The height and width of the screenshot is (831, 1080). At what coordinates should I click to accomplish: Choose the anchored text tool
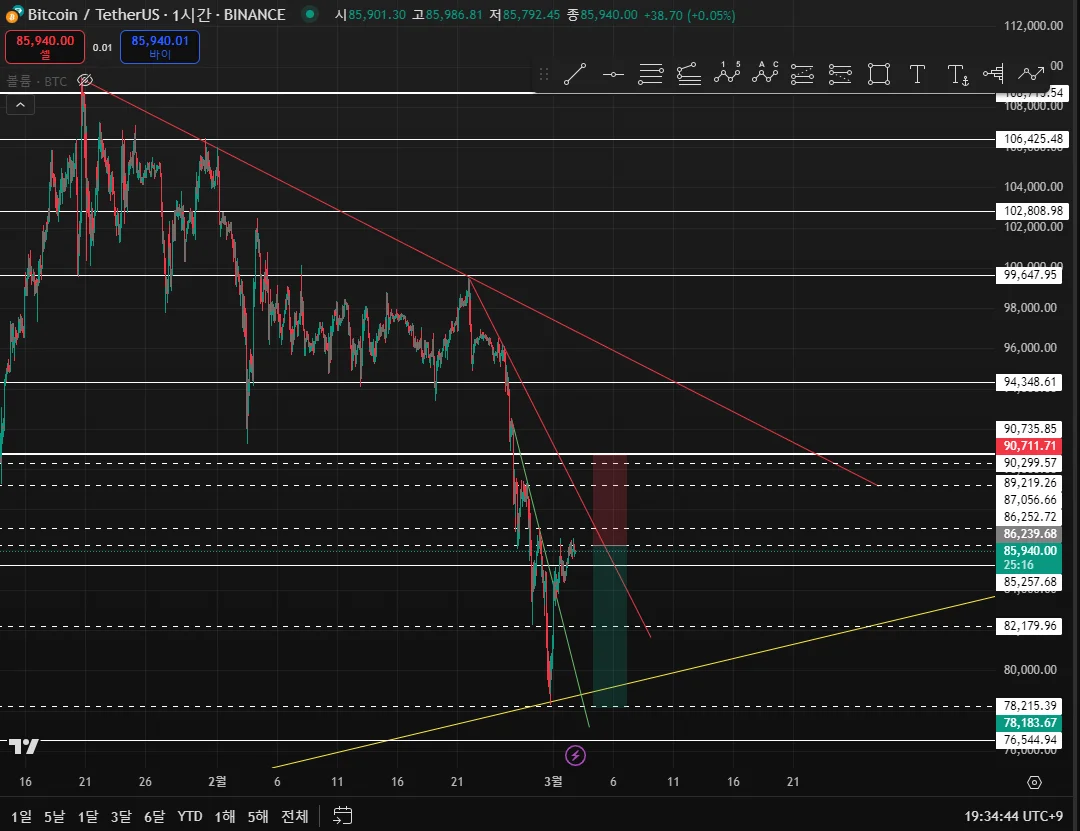point(957,74)
